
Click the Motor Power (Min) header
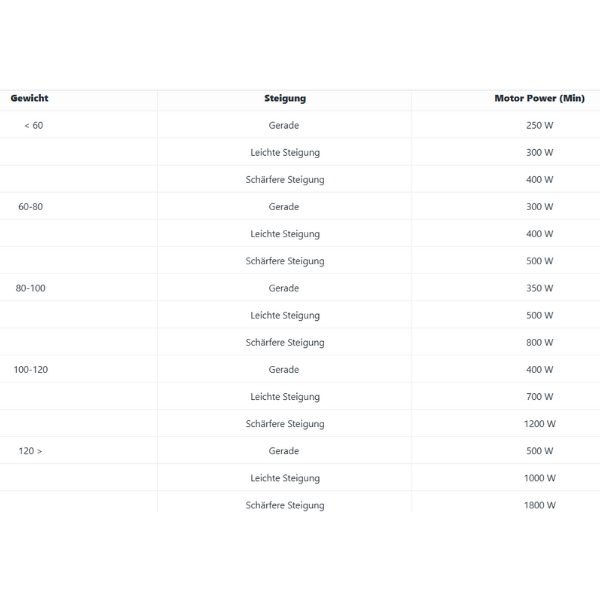(x=540, y=99)
